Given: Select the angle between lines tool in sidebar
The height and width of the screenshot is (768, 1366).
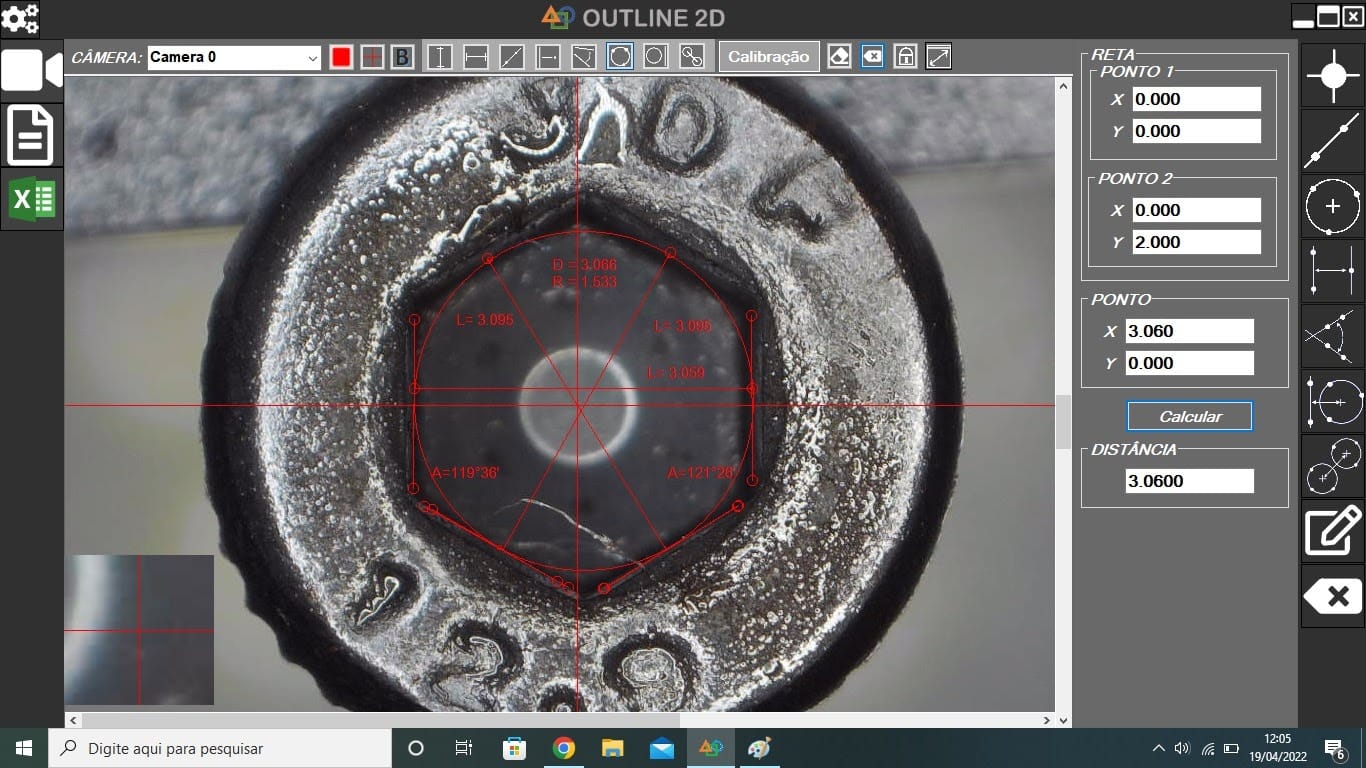Looking at the screenshot, I should pos(1333,336).
